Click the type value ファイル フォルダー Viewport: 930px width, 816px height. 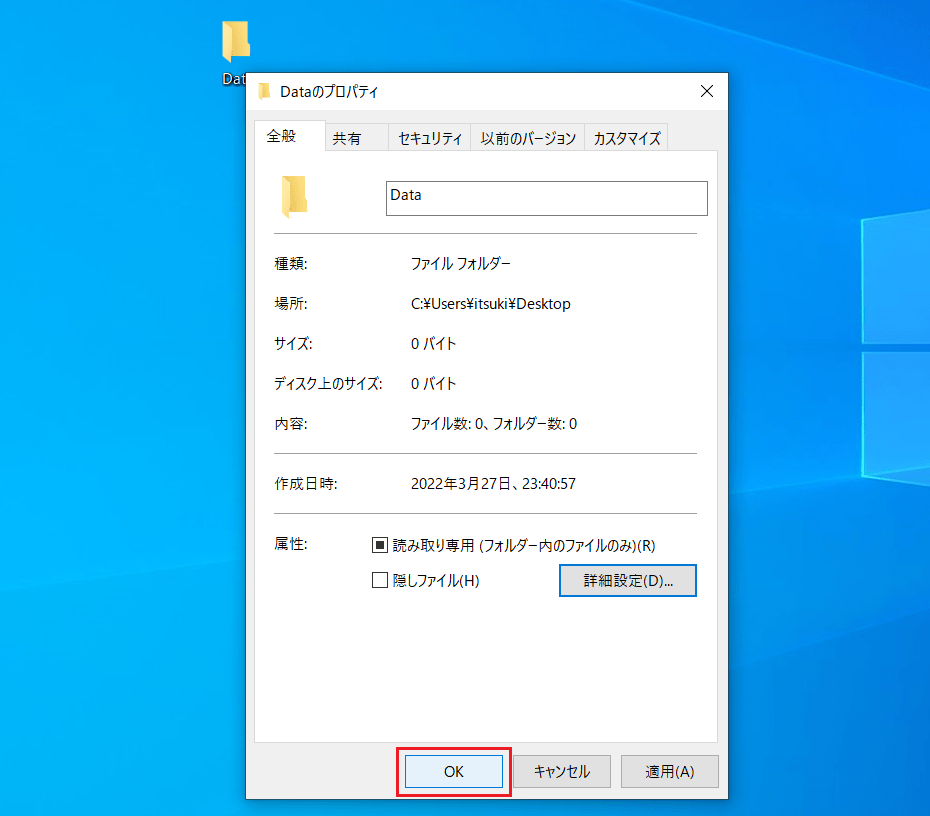coord(460,263)
